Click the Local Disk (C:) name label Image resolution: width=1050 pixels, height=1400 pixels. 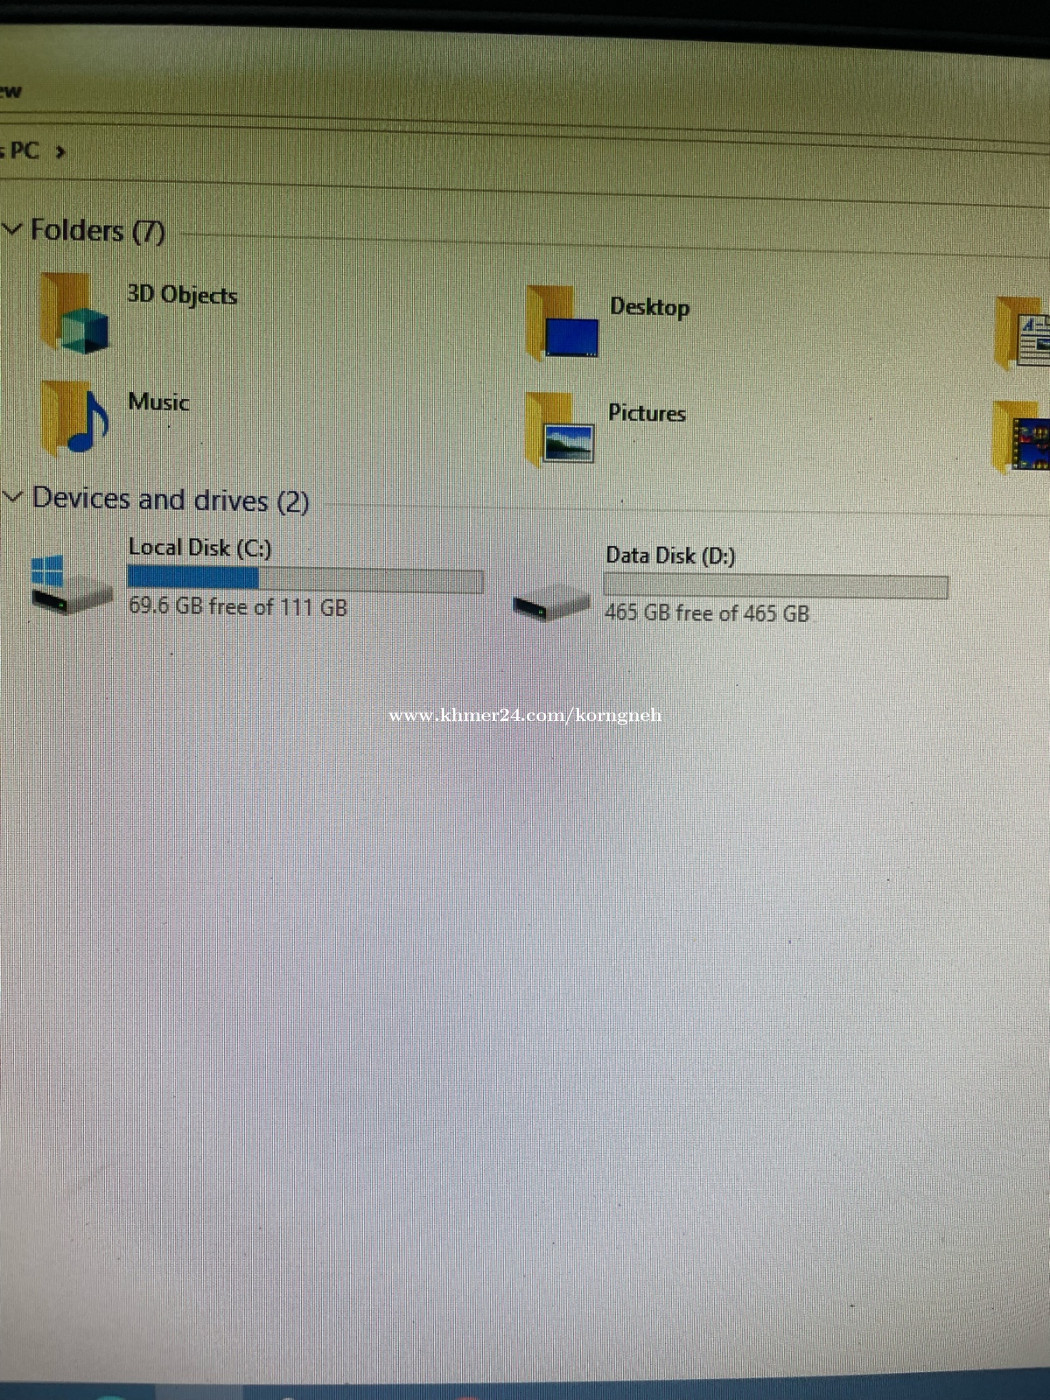pos(200,547)
